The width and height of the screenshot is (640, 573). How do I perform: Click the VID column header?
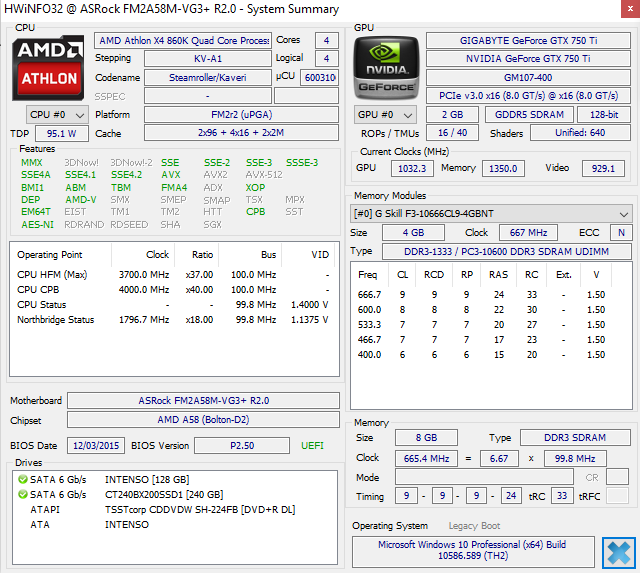pos(309,255)
